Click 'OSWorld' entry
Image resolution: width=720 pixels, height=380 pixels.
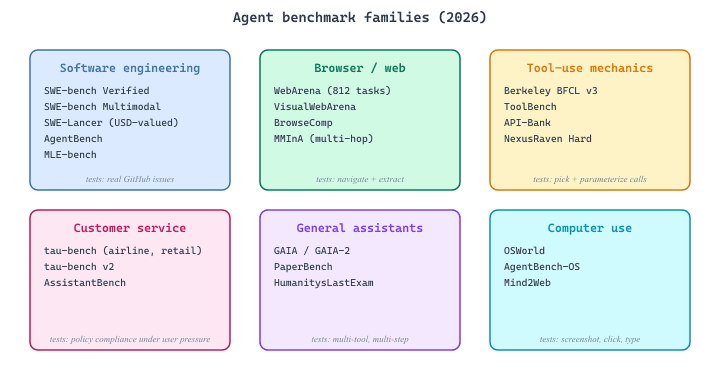click(x=524, y=251)
